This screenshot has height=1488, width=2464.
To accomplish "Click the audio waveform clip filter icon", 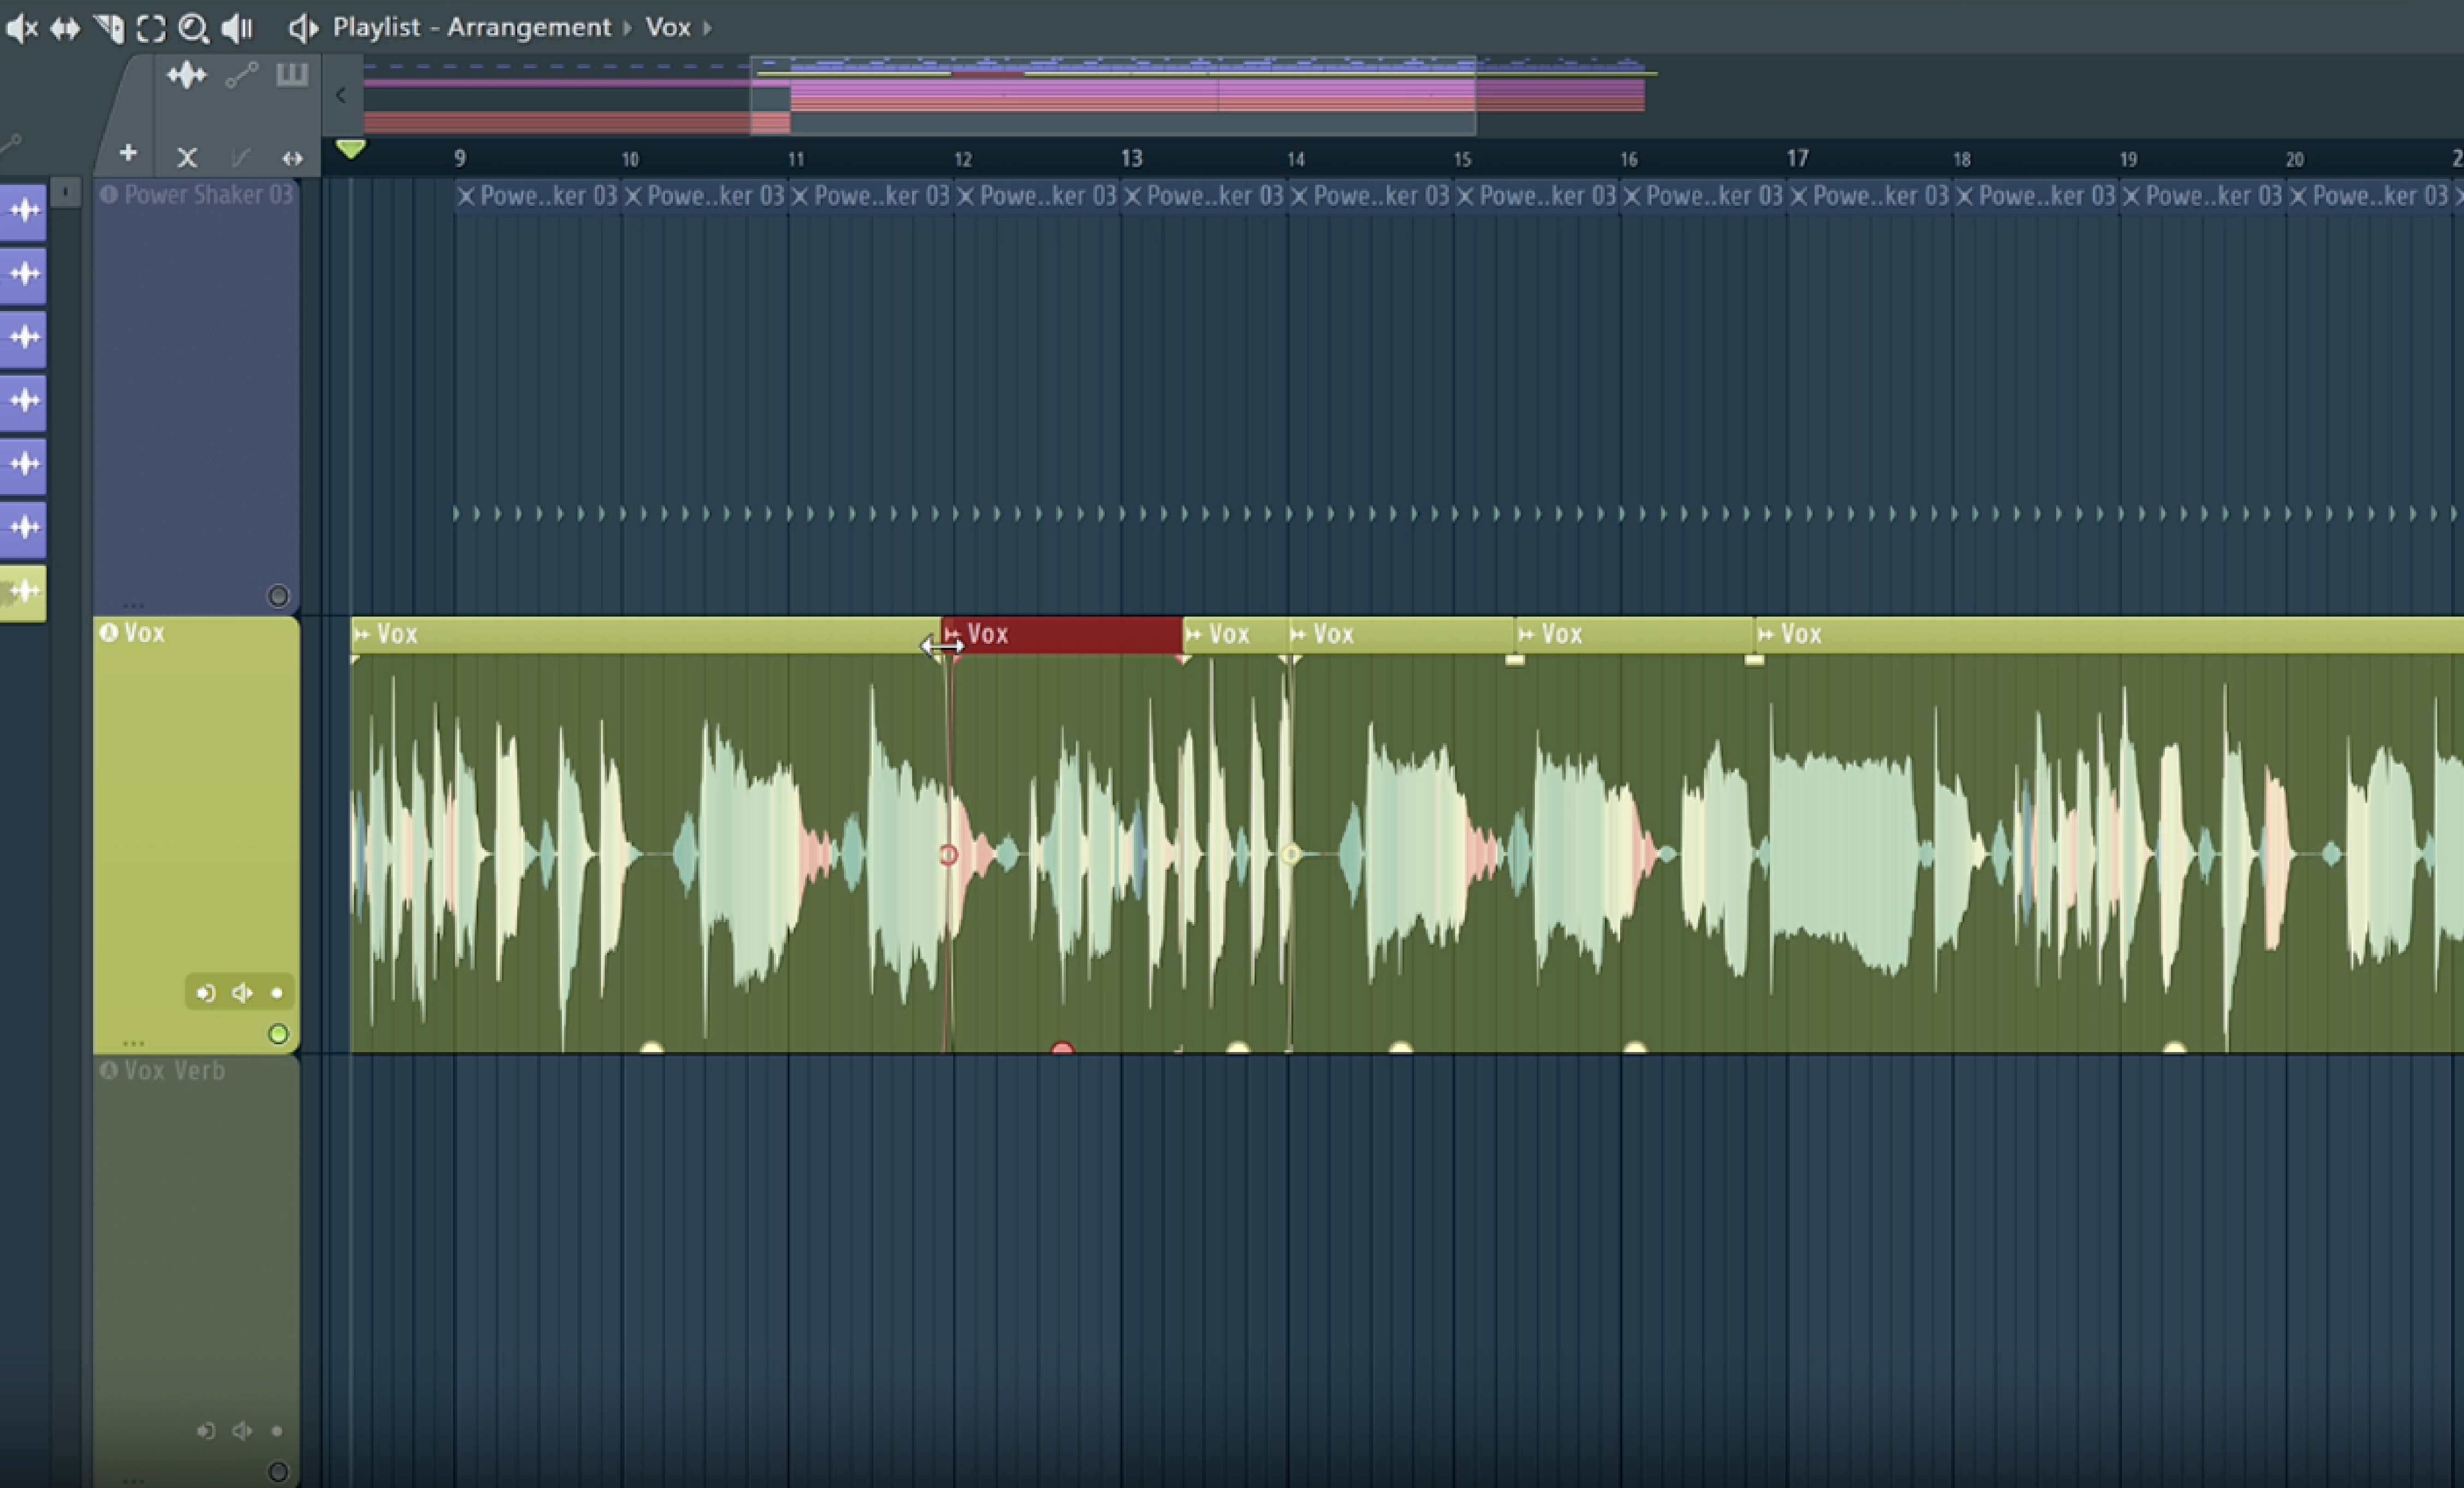I will [186, 75].
